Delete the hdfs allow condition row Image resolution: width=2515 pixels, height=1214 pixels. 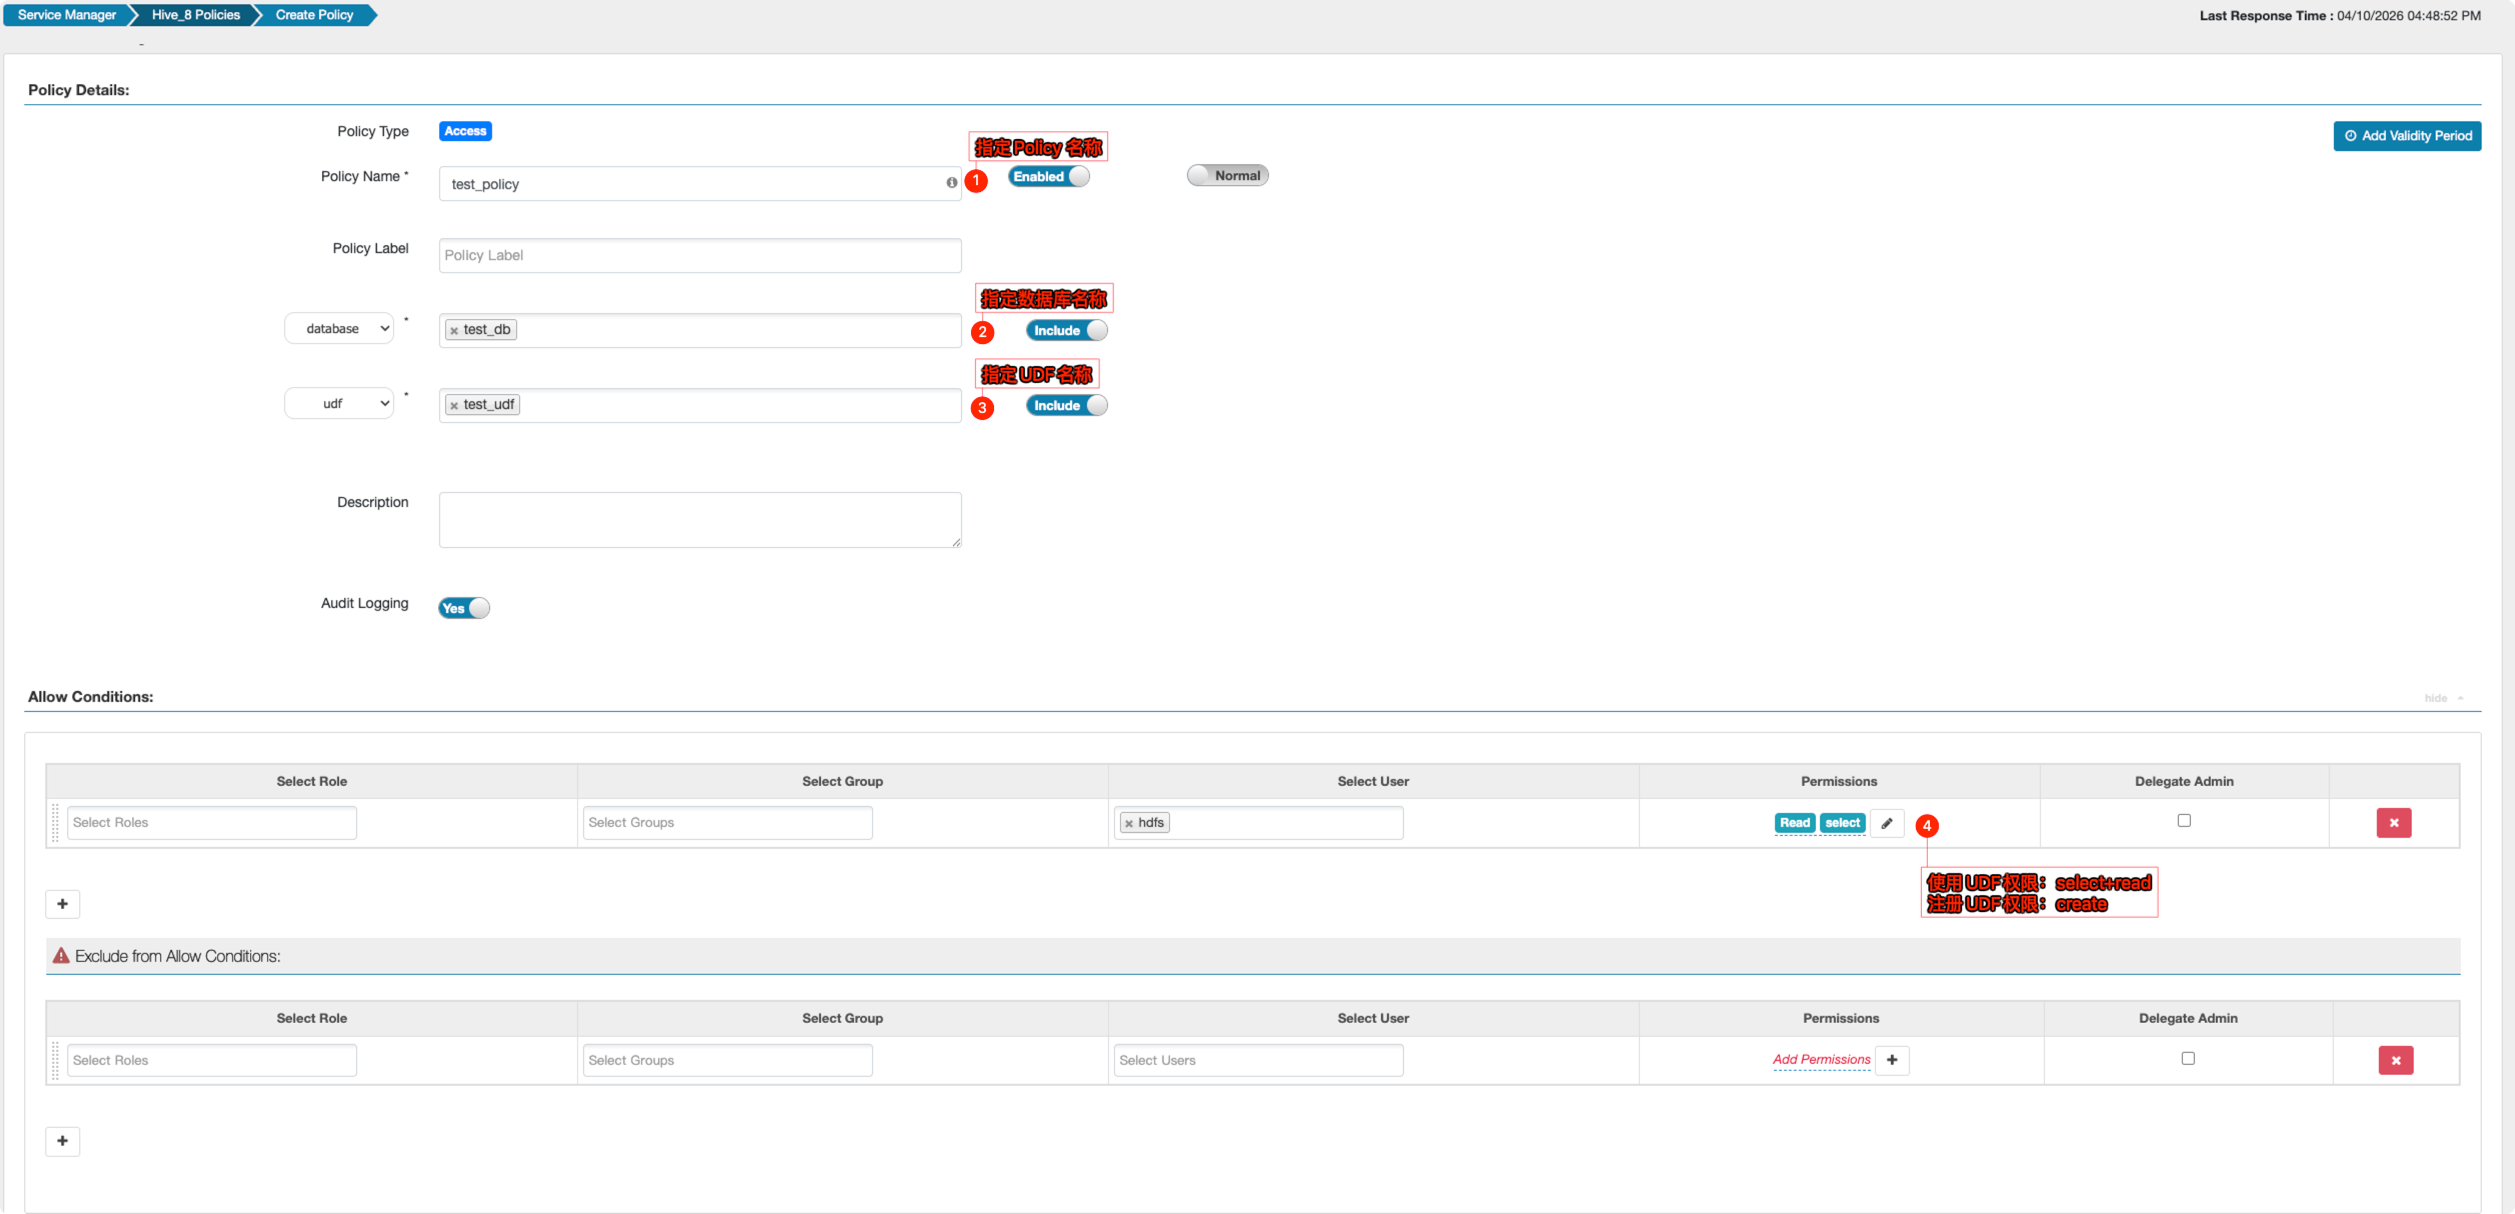[x=2393, y=823]
